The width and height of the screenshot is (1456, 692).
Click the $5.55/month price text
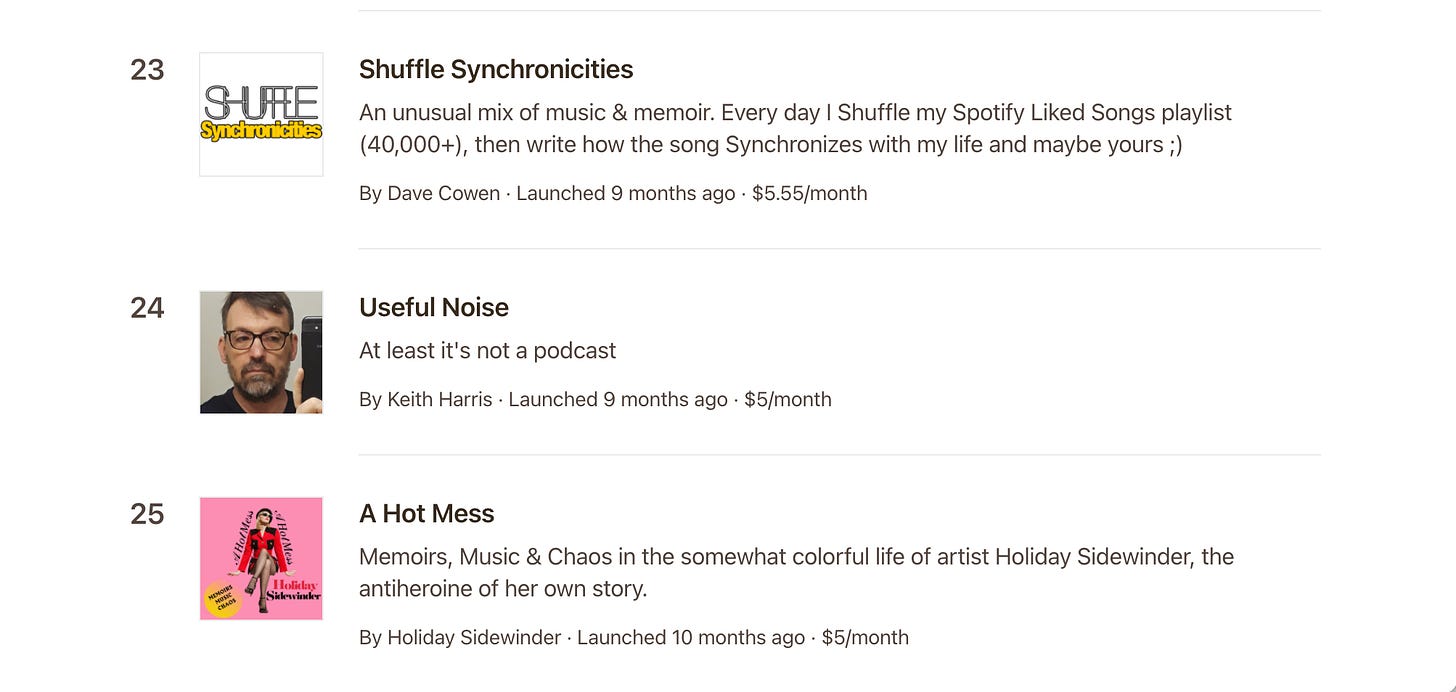(x=809, y=193)
